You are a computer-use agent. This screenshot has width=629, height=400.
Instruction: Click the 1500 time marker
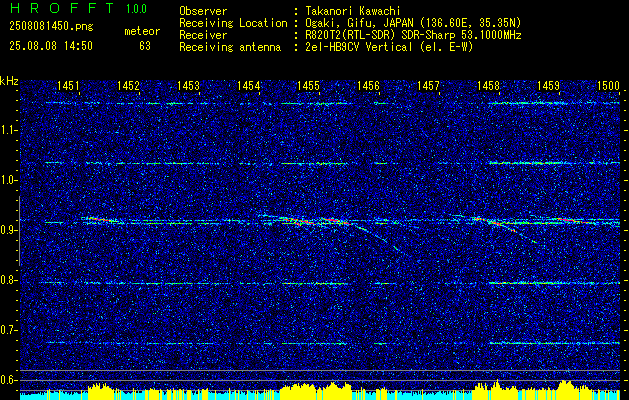609,85
